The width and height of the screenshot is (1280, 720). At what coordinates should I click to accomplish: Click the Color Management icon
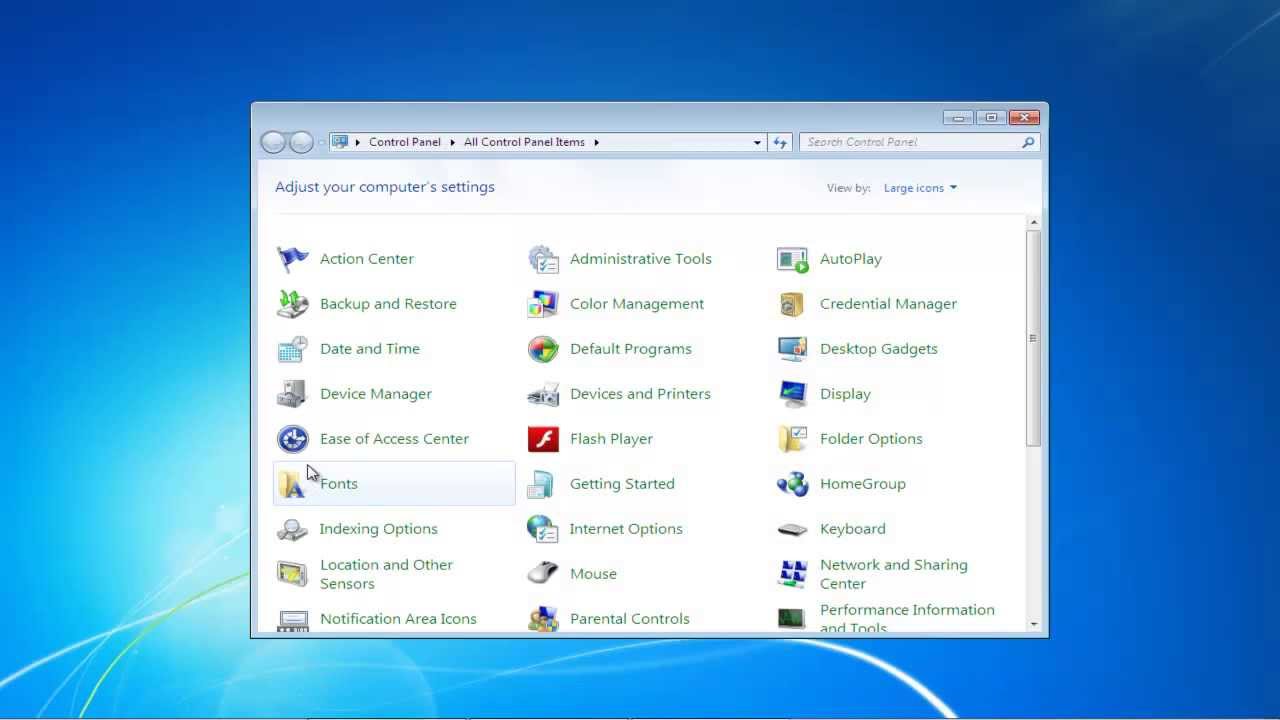pyautogui.click(x=543, y=304)
